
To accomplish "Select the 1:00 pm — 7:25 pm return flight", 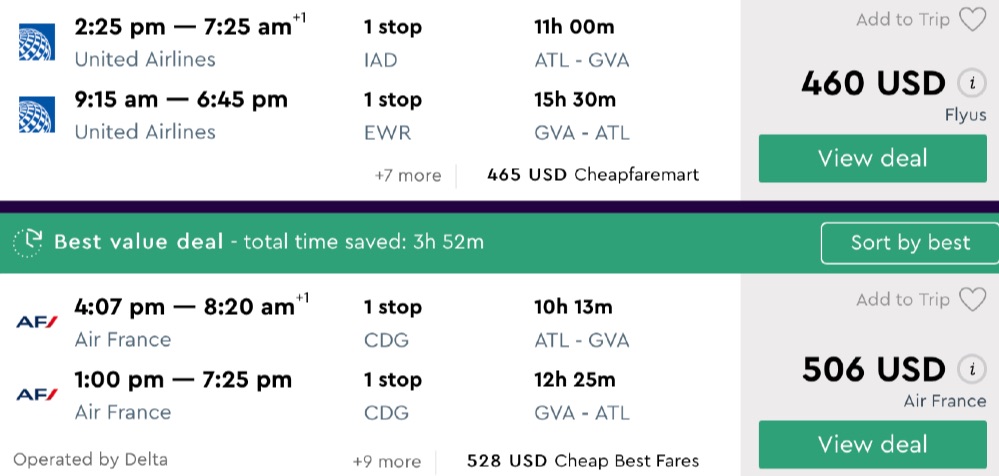I will coord(183,380).
